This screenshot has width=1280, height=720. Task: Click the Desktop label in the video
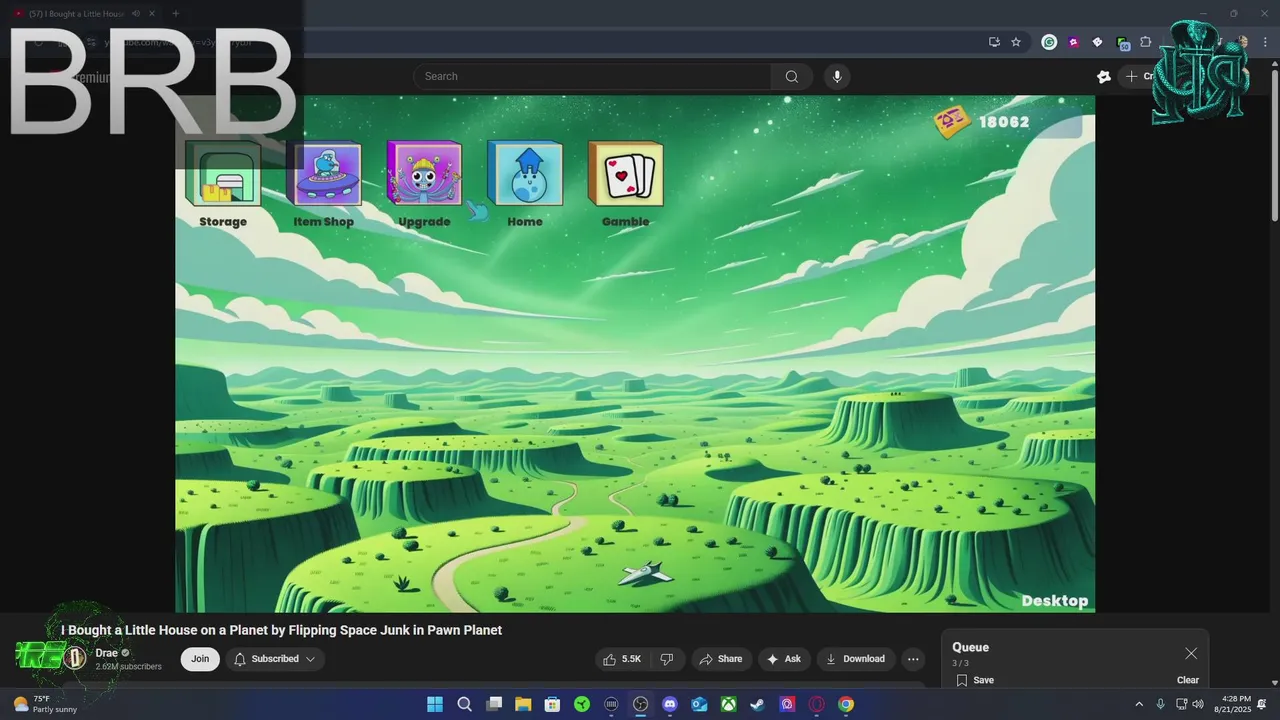tap(1055, 600)
